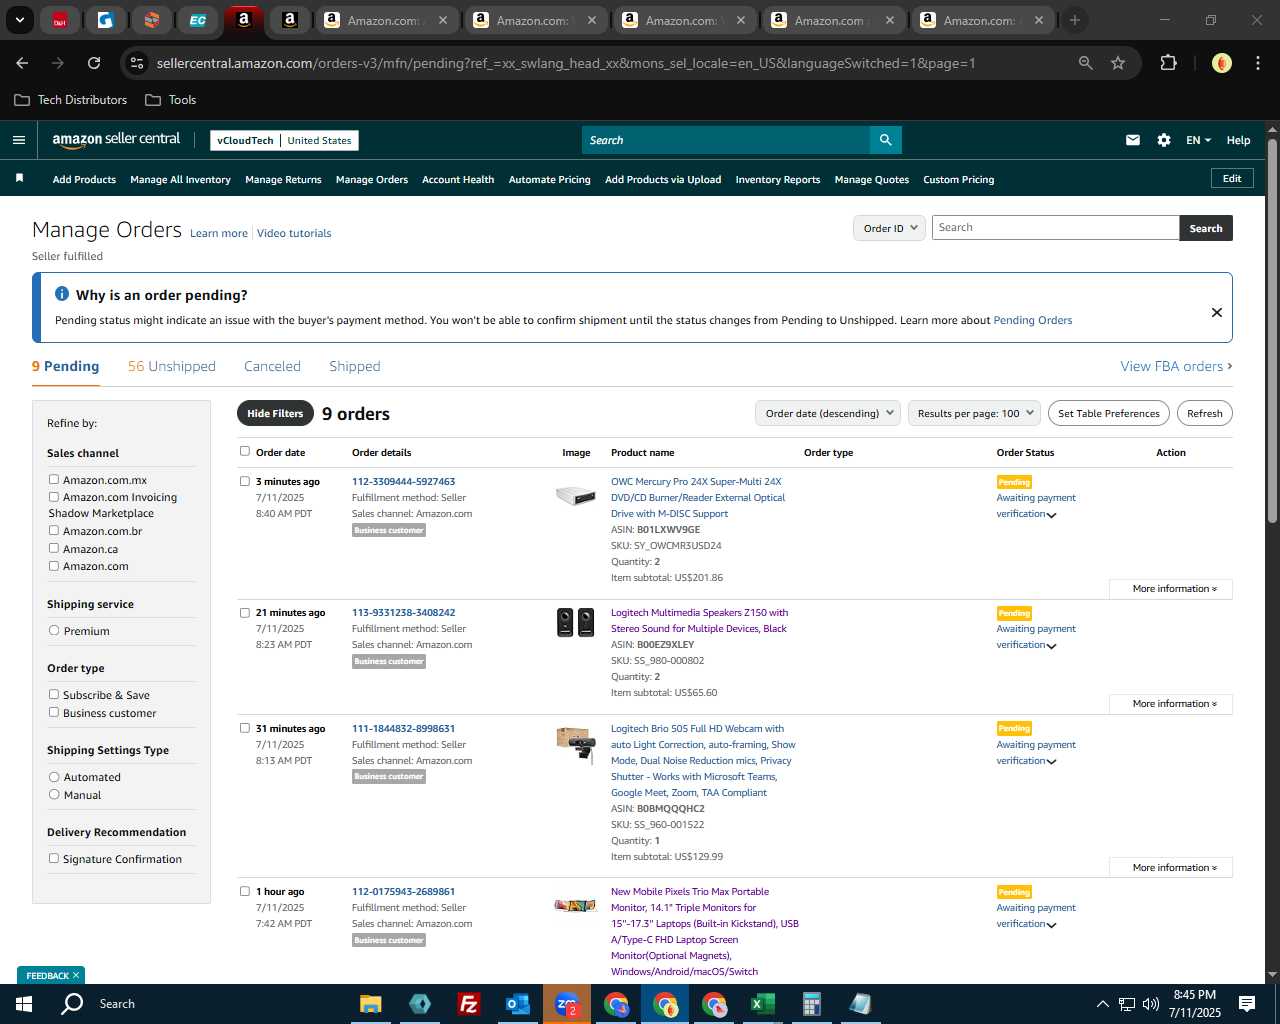Click the bookmark flag icon in nav bar
Image resolution: width=1280 pixels, height=1024 pixels.
point(19,178)
